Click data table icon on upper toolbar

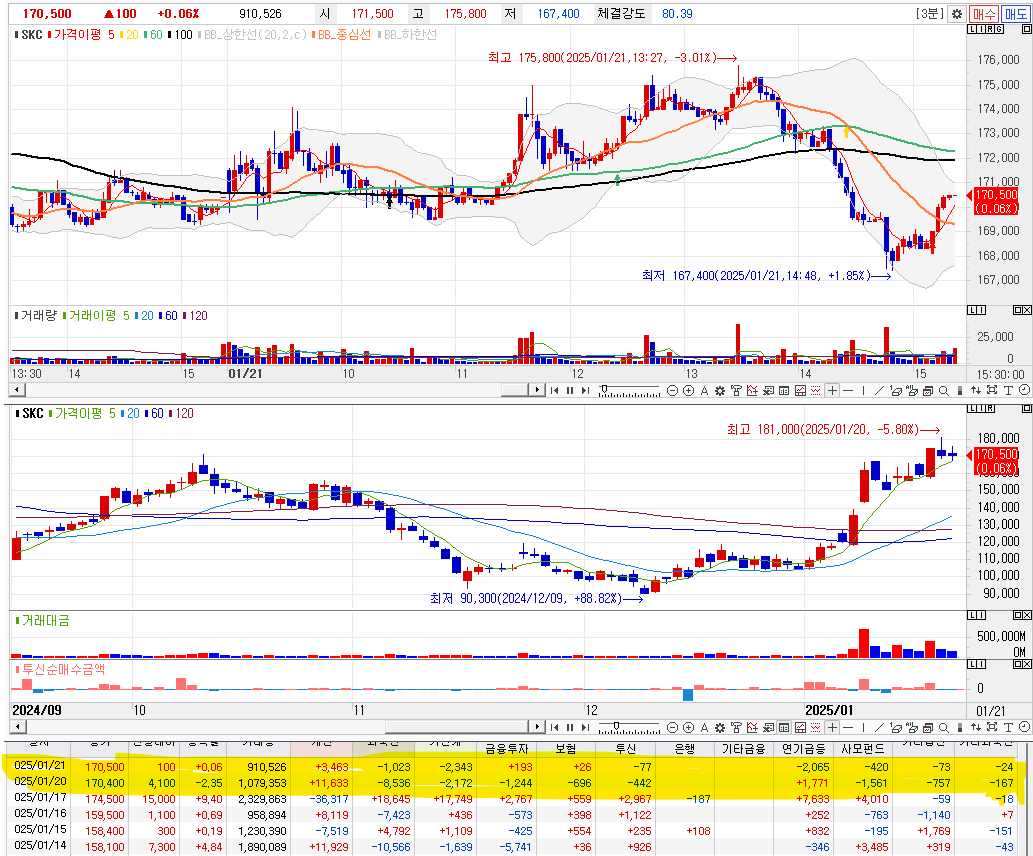click(x=783, y=391)
